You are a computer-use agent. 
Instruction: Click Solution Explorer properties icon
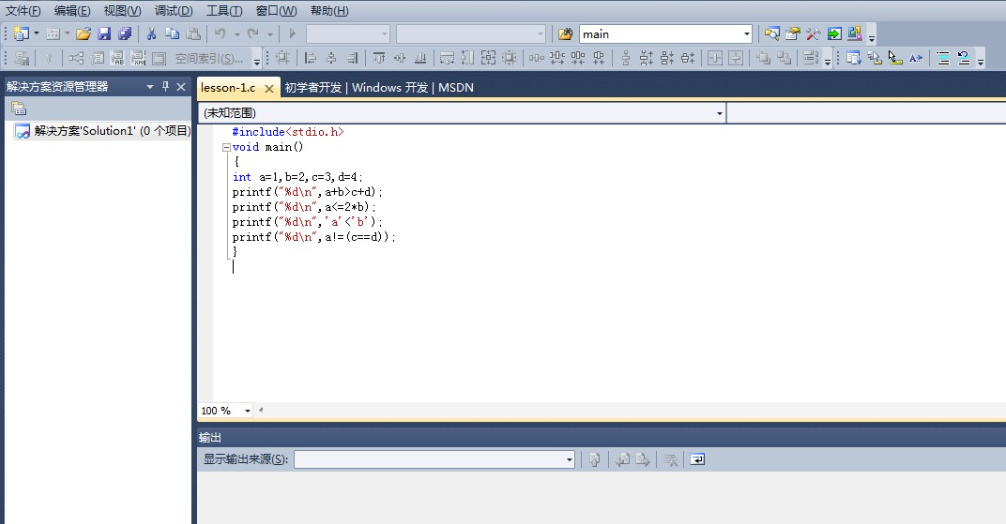(x=18, y=108)
